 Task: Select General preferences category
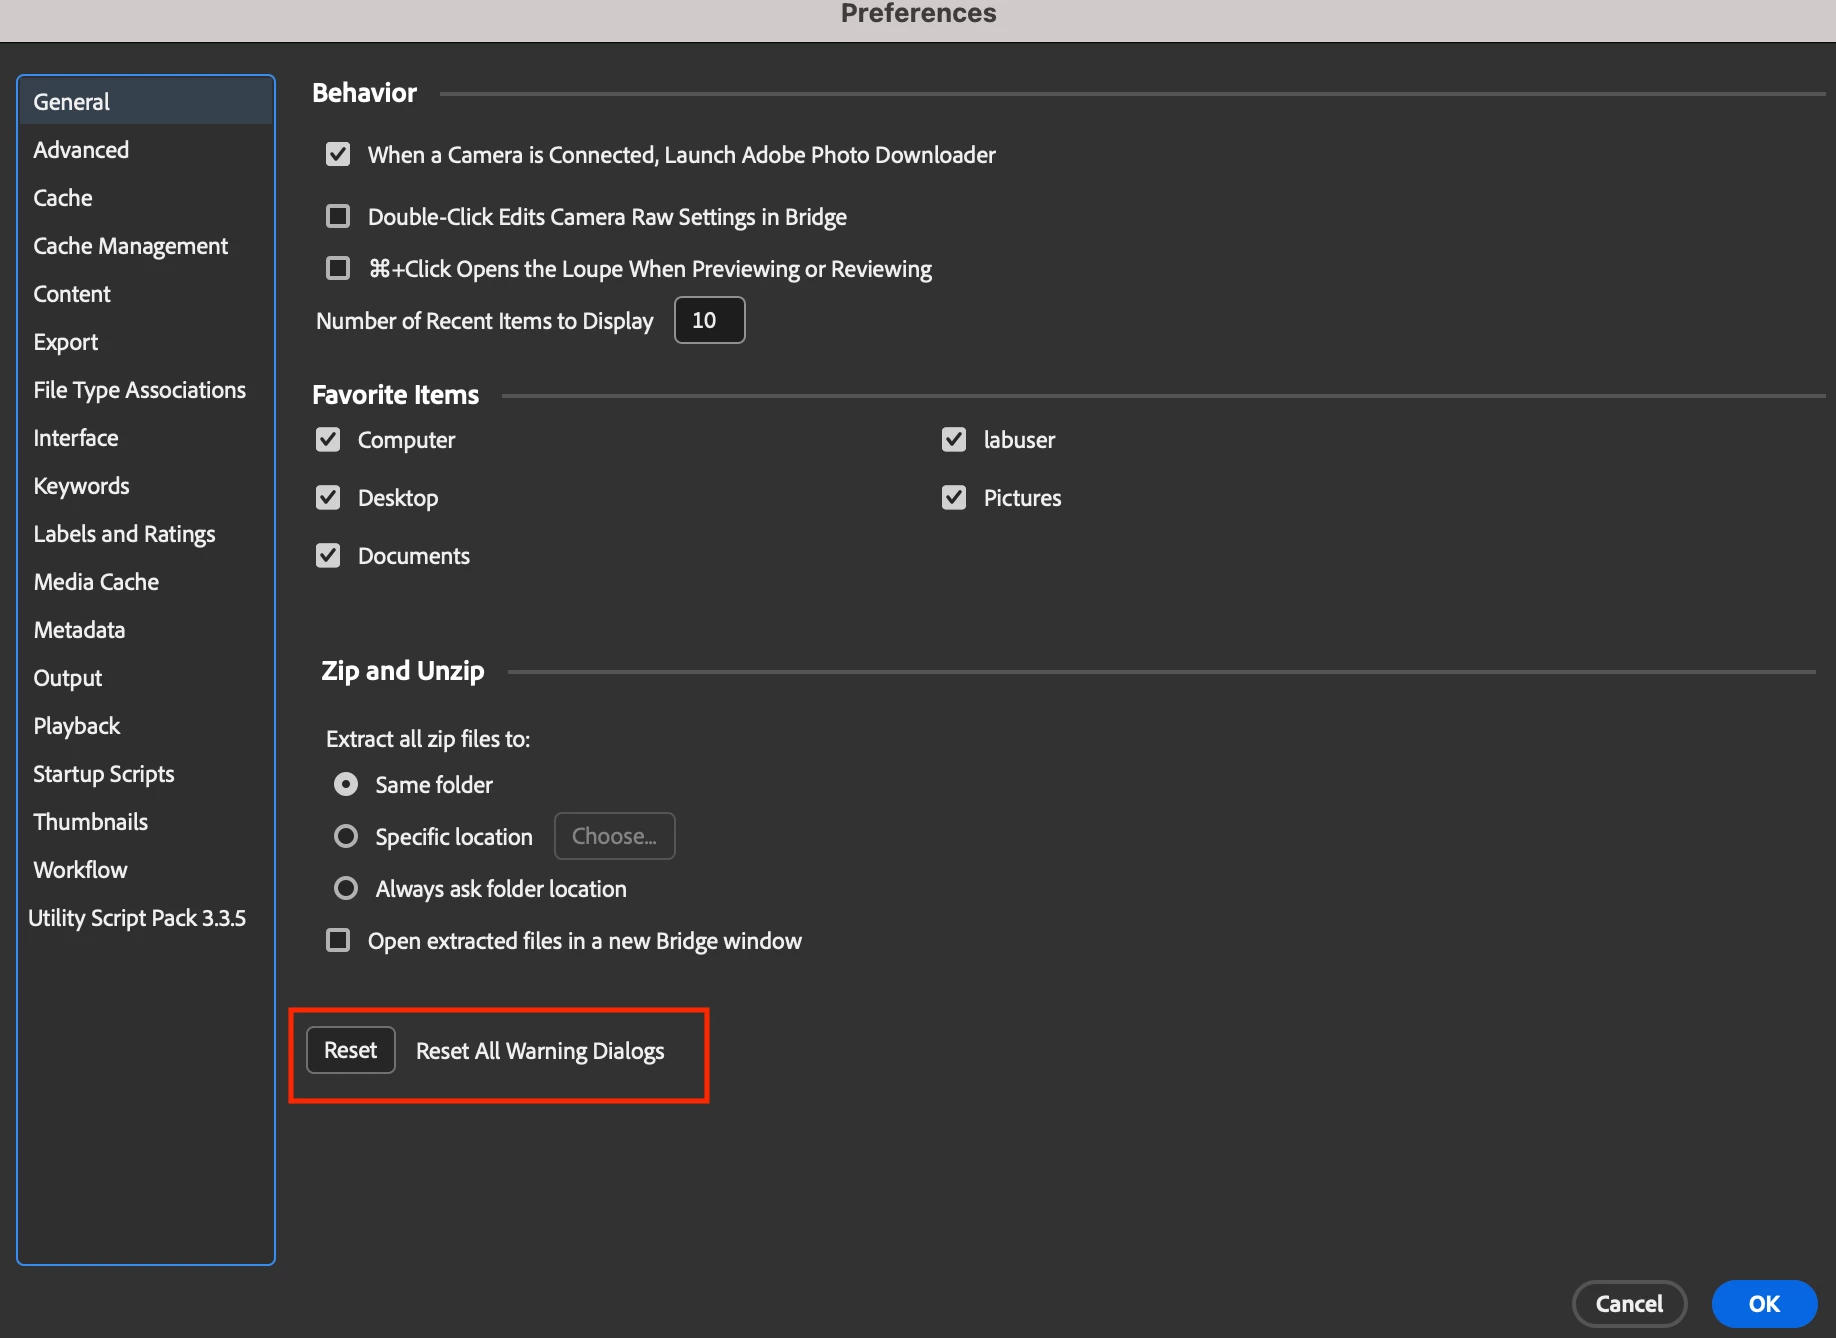click(x=146, y=102)
